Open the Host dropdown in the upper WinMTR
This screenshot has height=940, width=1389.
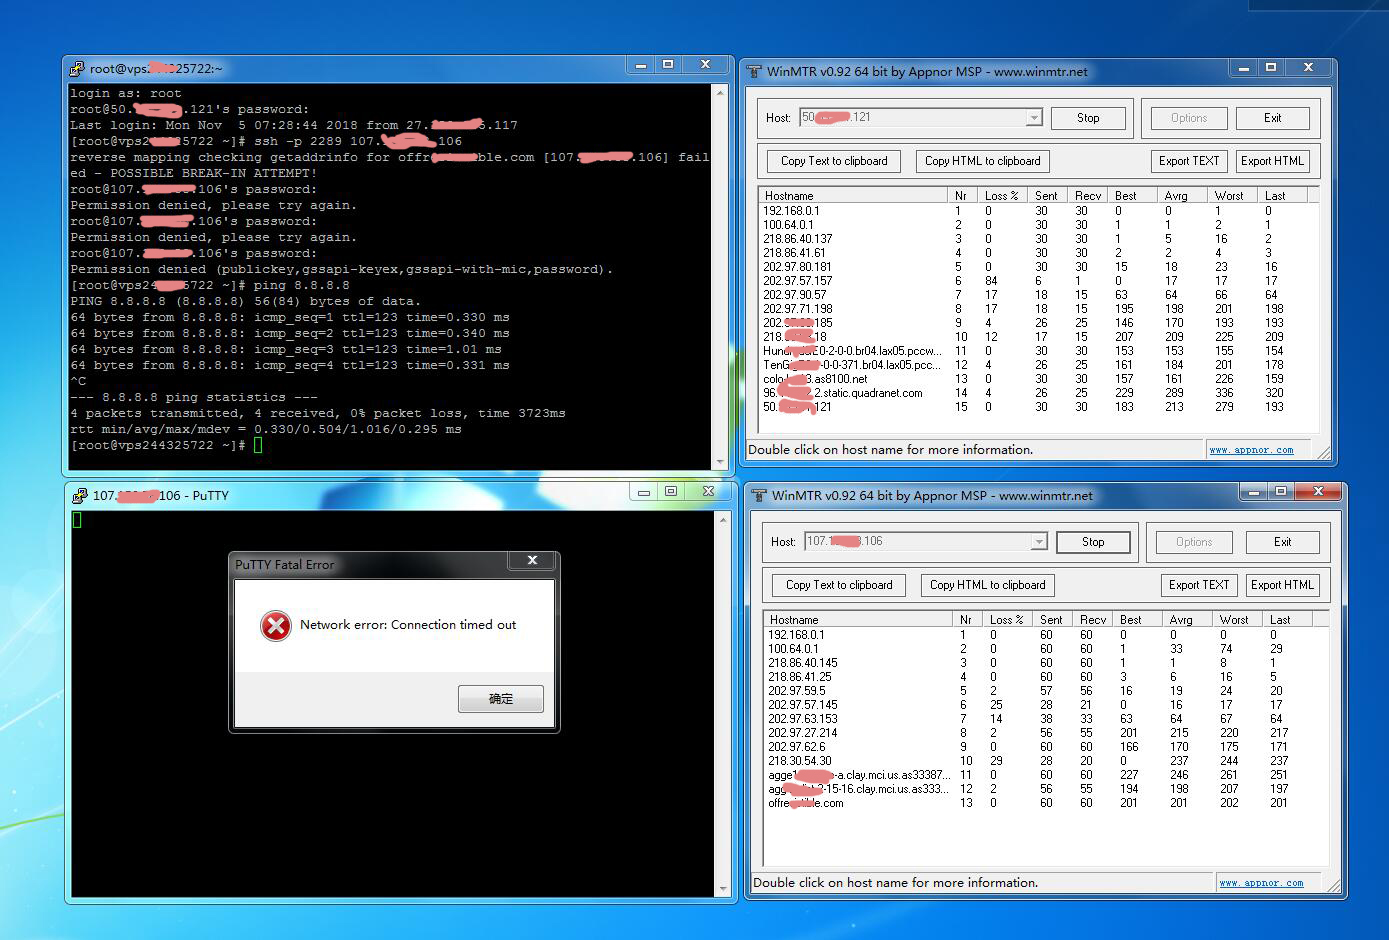(1034, 118)
